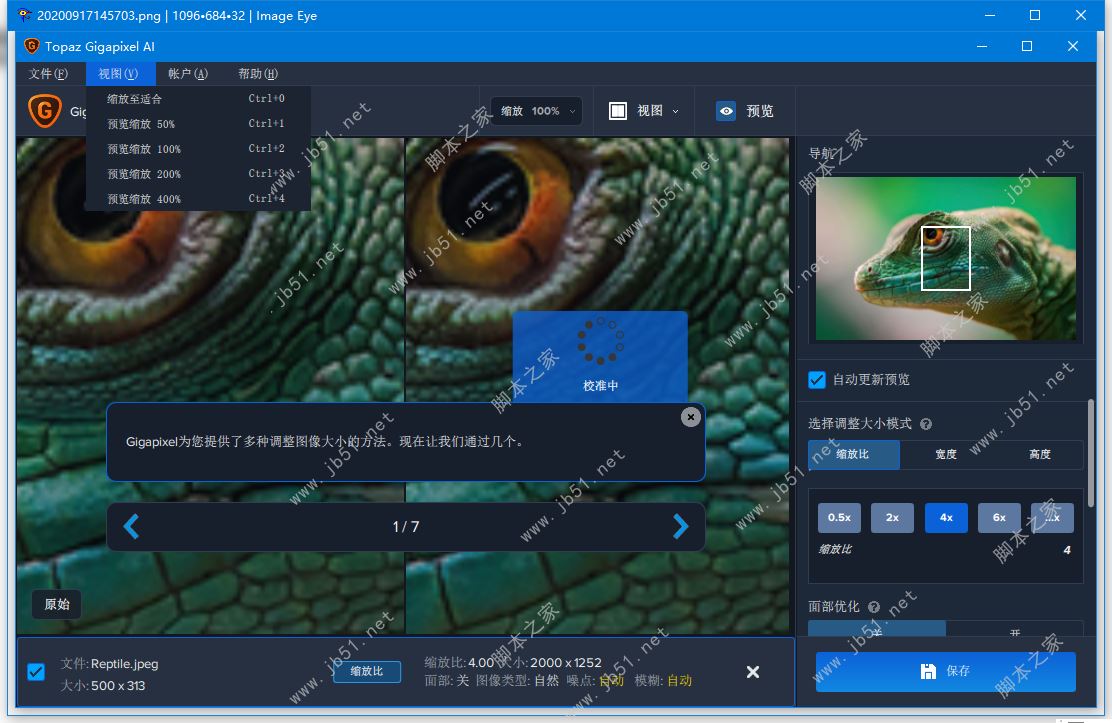1112x723 pixels.
Task: Click the file name Reptile.jpeg
Action: pyautogui.click(x=124, y=664)
